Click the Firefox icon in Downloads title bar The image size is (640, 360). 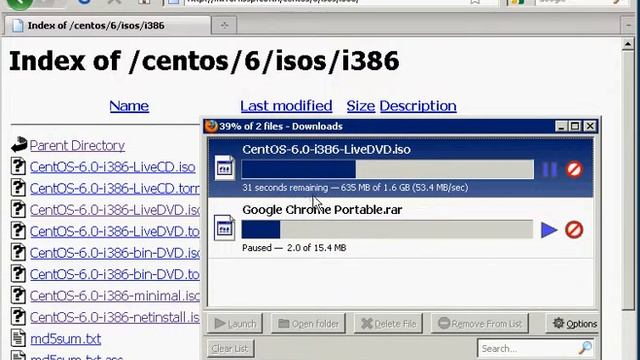point(211,126)
